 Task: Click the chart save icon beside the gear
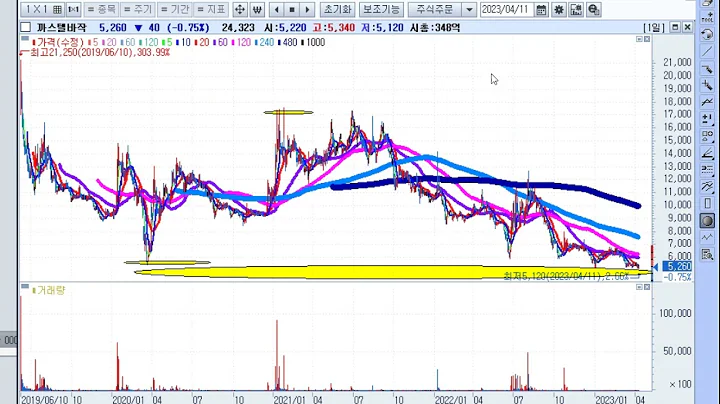(x=576, y=10)
